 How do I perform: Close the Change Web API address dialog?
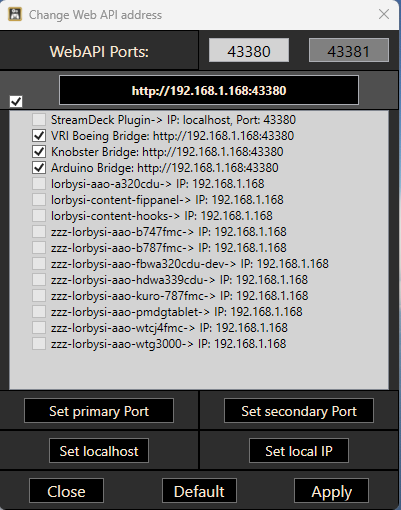(384, 14)
